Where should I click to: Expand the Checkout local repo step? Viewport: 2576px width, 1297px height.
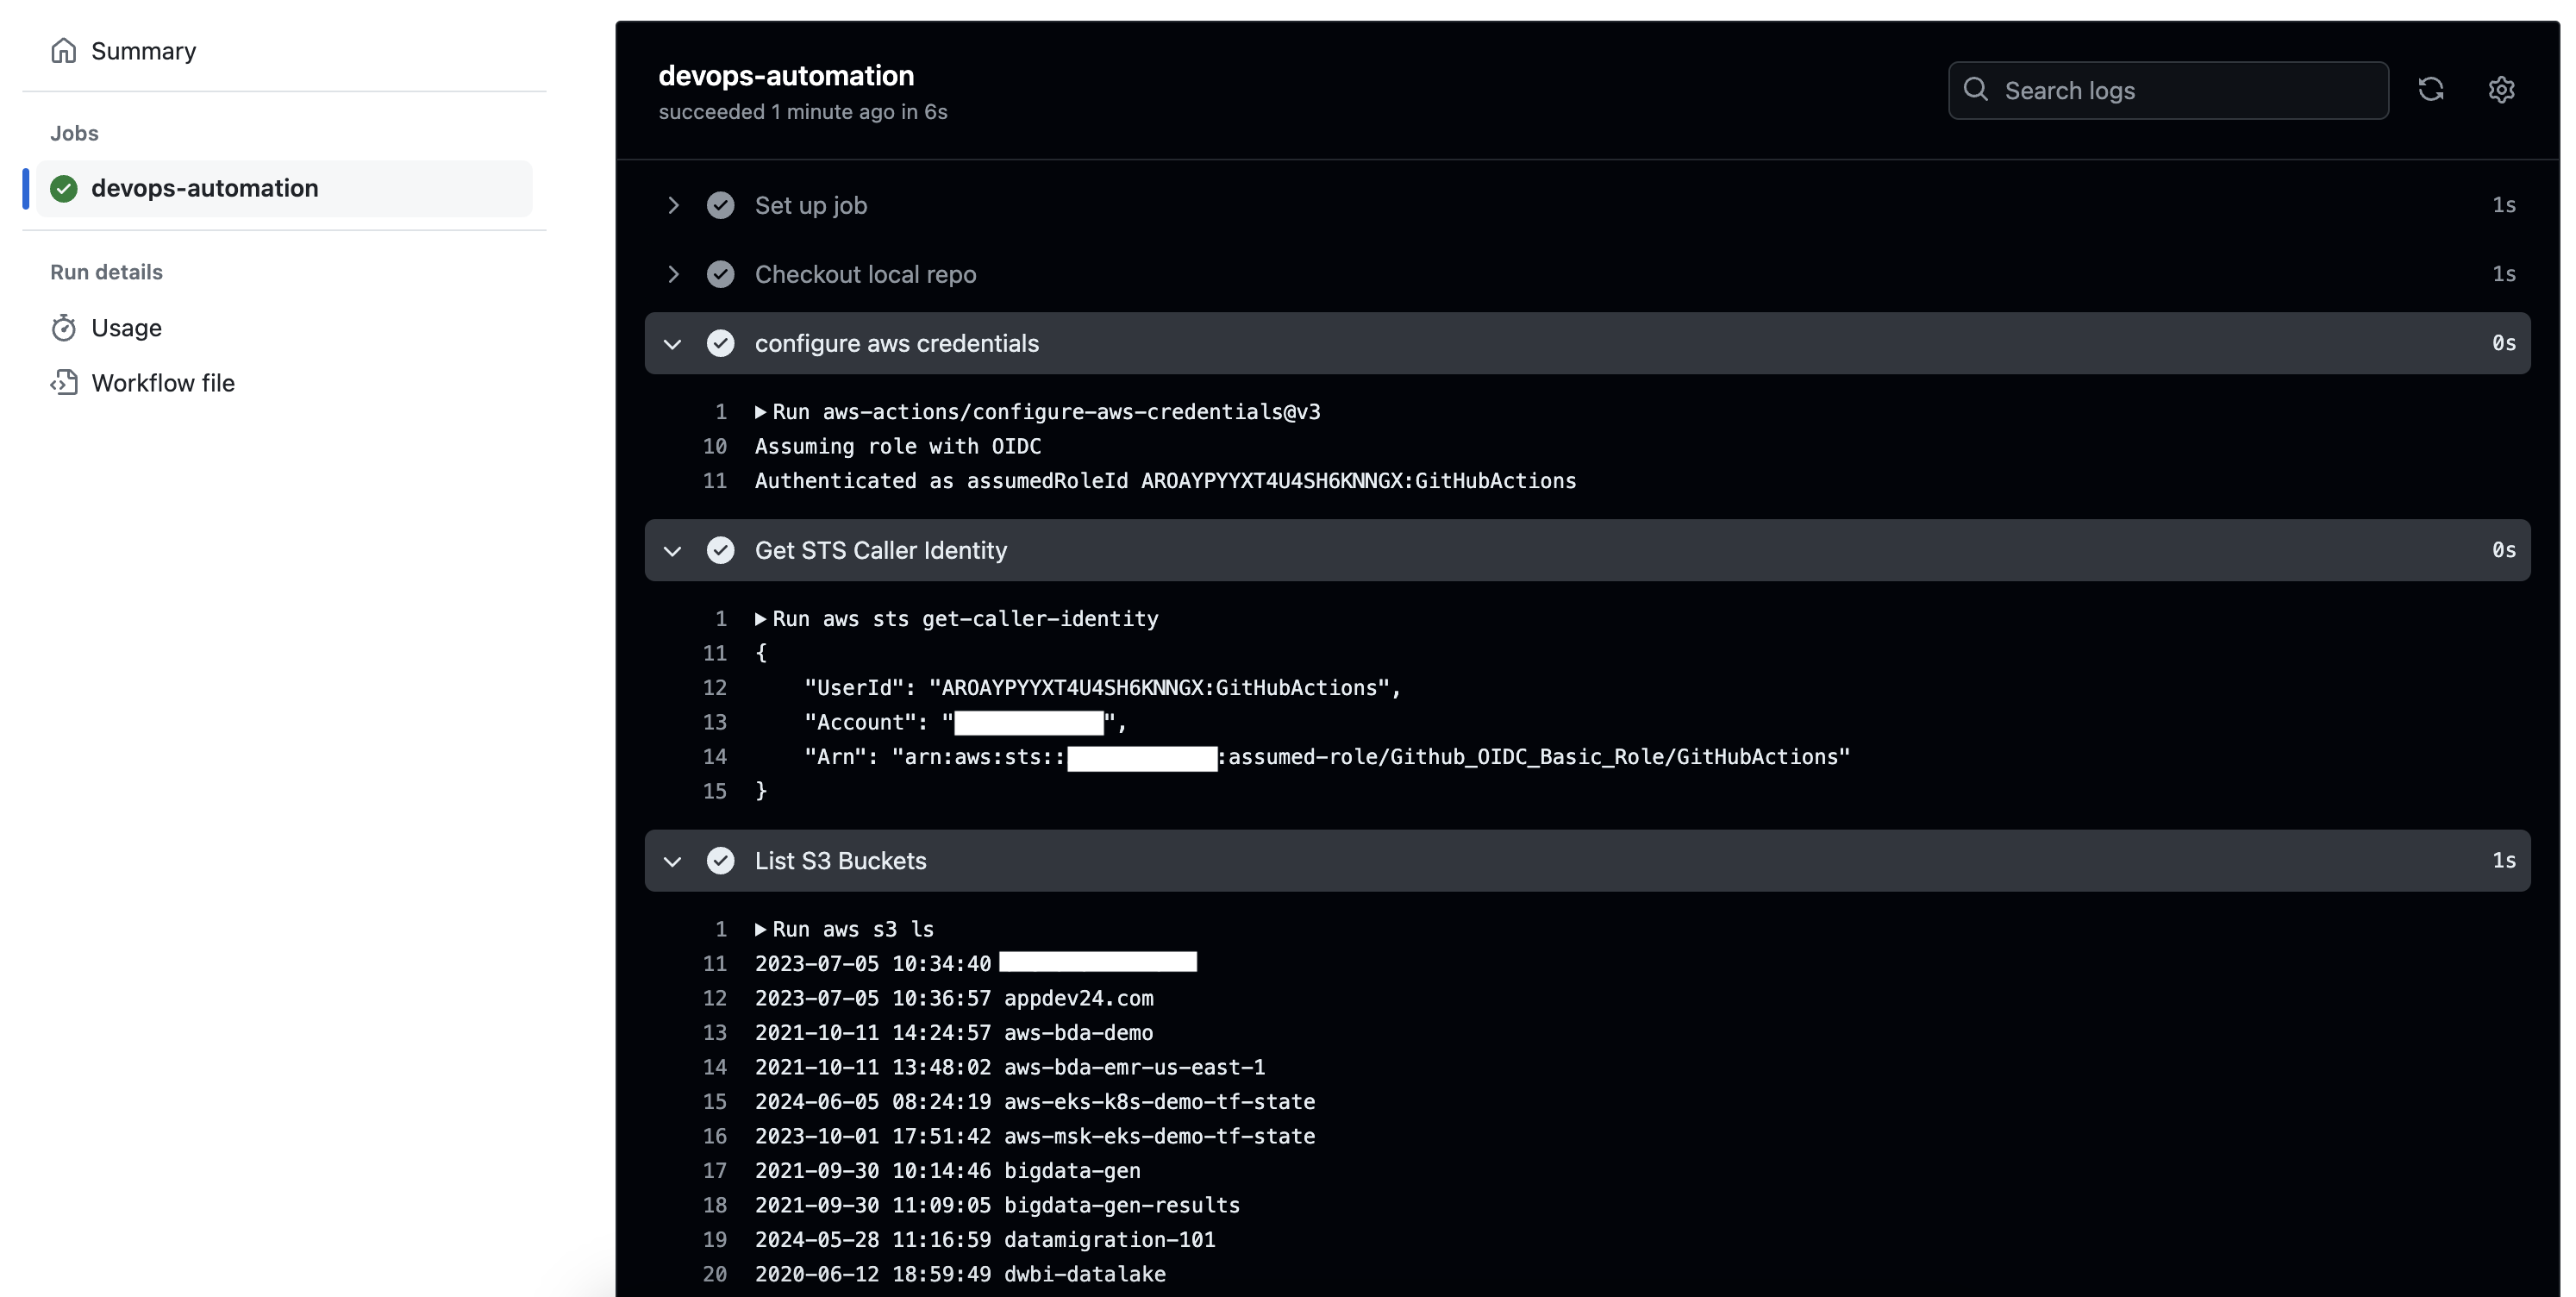click(673, 274)
